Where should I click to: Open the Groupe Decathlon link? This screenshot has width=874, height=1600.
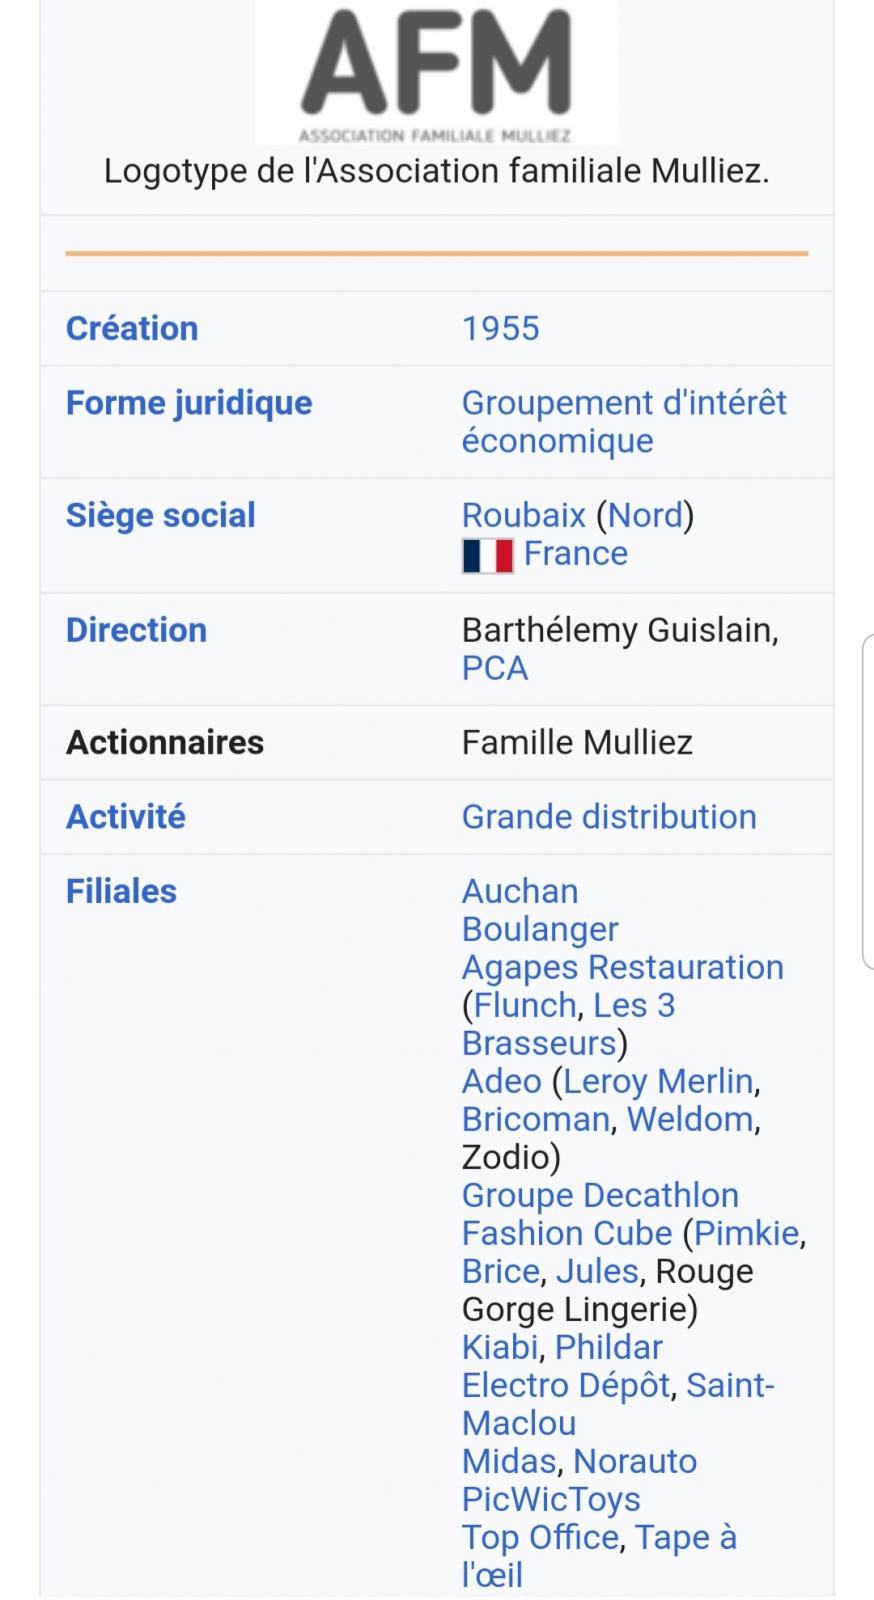tap(600, 1195)
